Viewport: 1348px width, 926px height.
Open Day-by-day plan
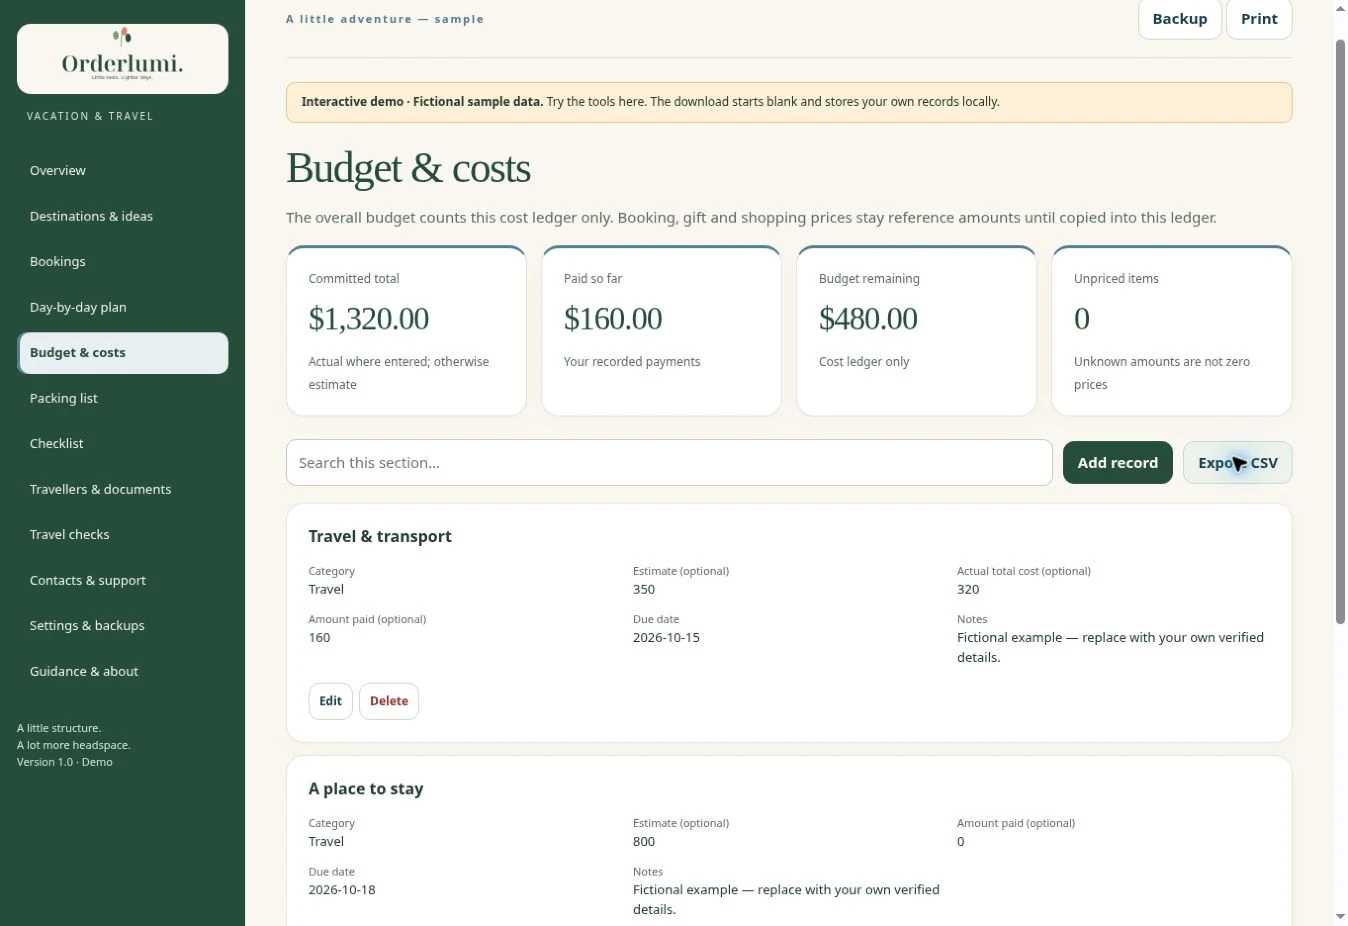click(122, 307)
